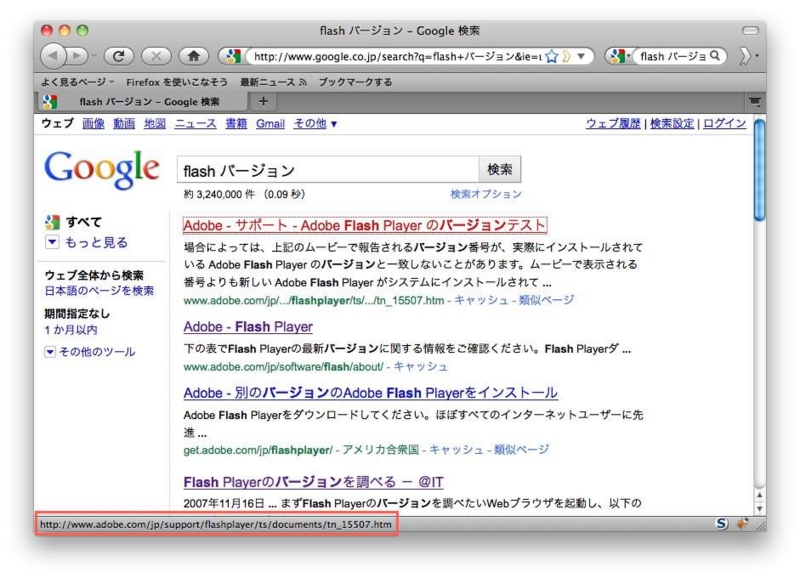Screen dimensions: 800x578
Task: Click the magnifier icon in the search box
Action: pyautogui.click(x=715, y=56)
